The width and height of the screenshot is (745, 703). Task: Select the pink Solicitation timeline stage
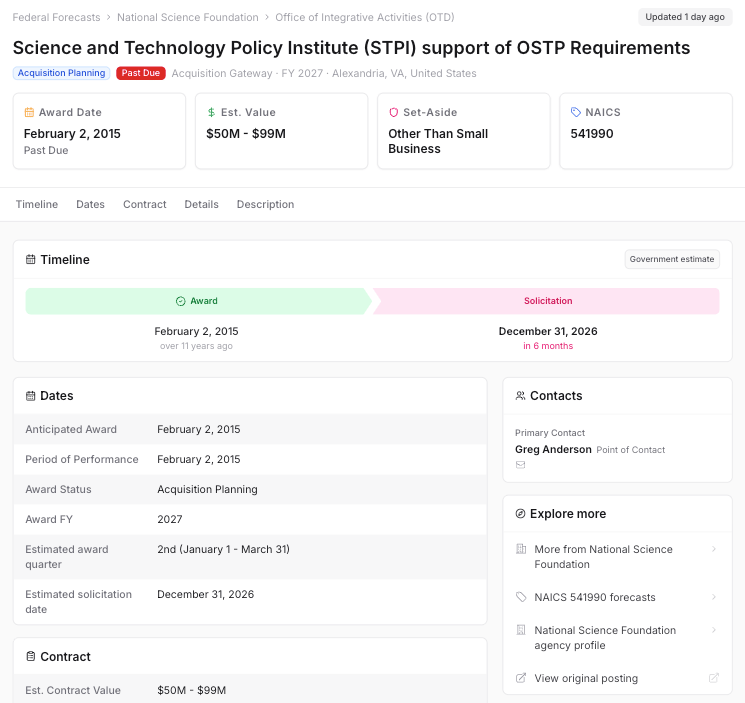tap(546, 301)
